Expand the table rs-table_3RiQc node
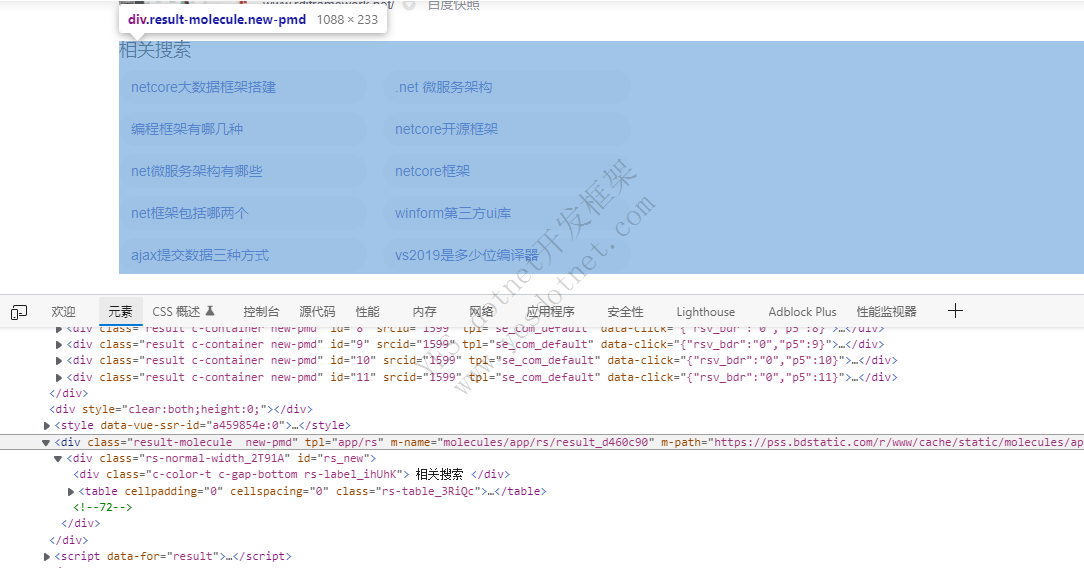Screen dimensions: 1084x568 pos(71,492)
